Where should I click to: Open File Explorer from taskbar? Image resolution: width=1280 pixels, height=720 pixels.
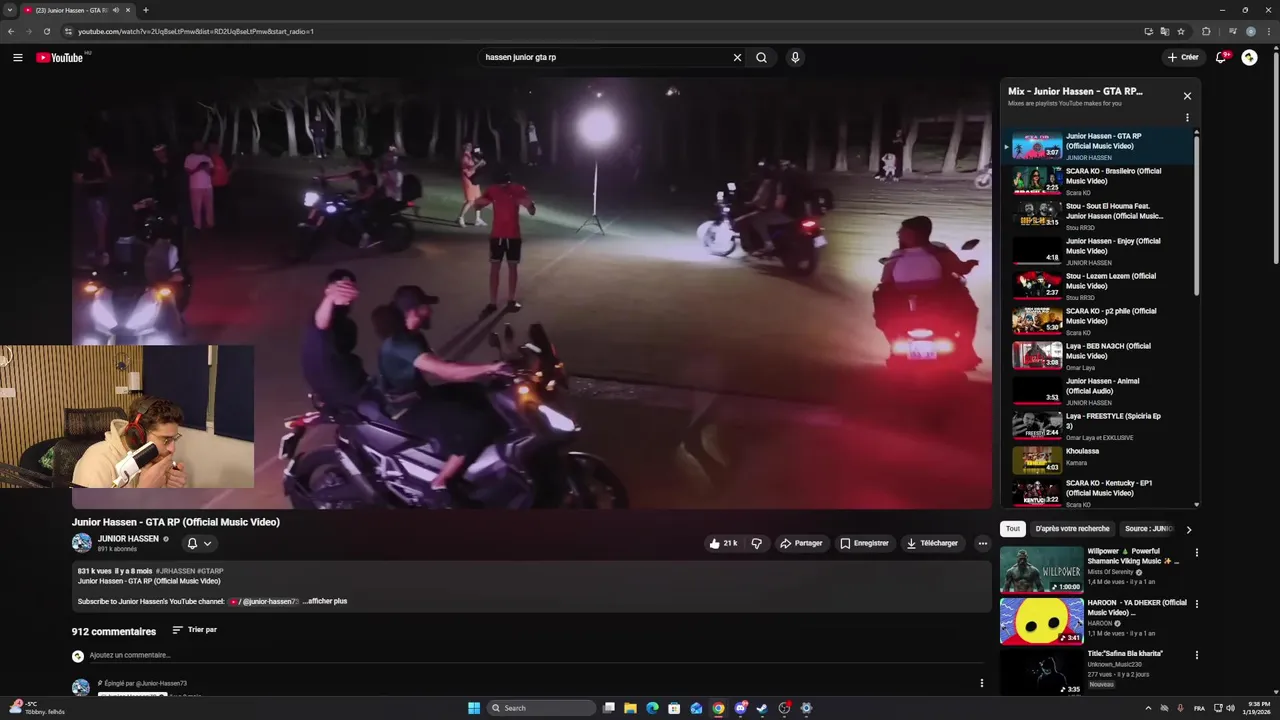pyautogui.click(x=630, y=708)
